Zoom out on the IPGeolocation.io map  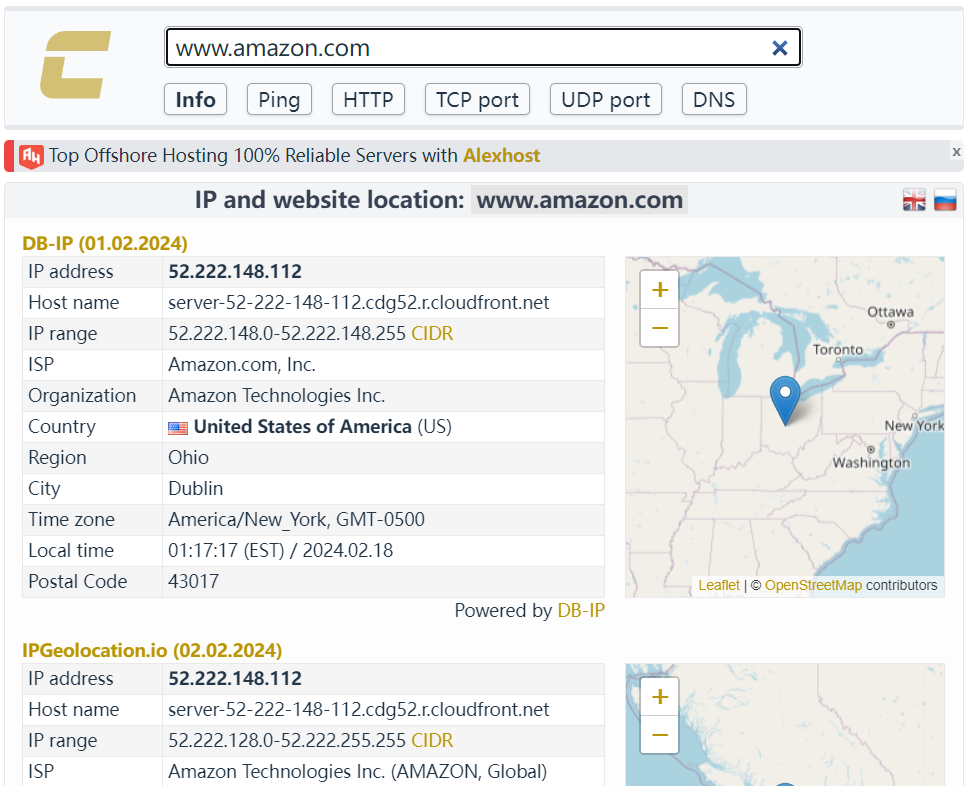660,735
